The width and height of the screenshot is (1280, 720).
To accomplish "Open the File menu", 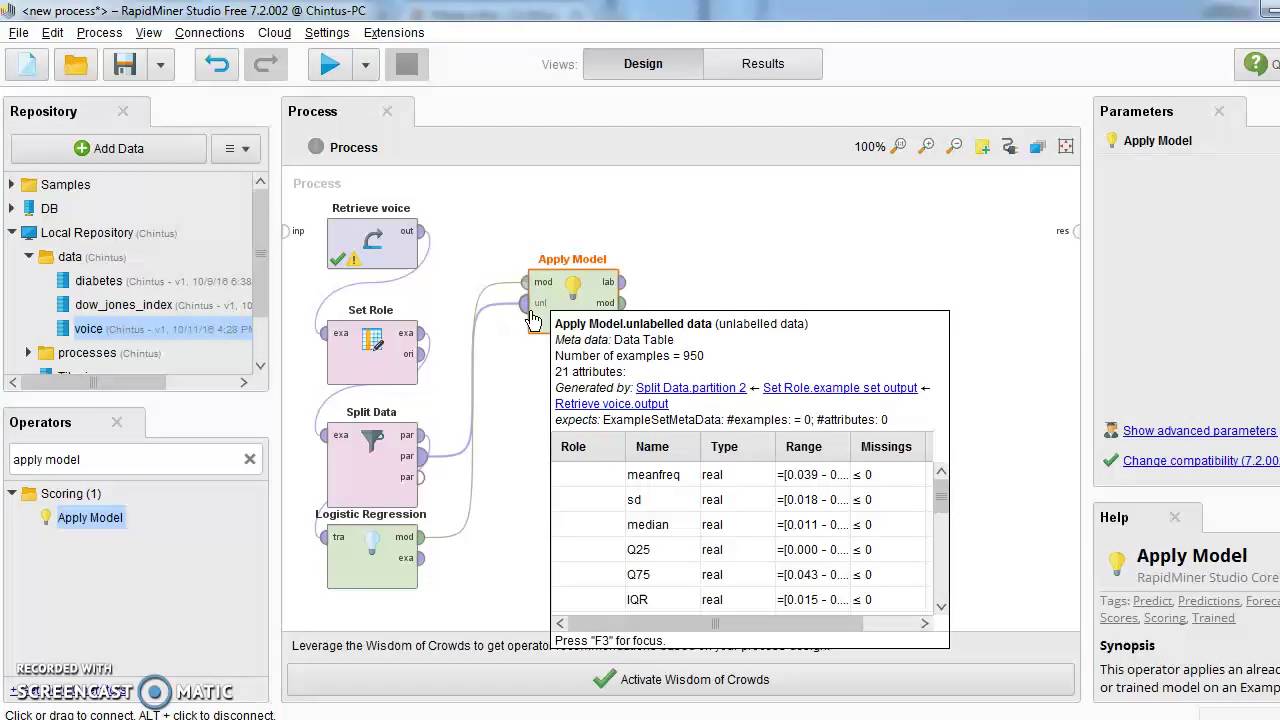I will coord(18,32).
